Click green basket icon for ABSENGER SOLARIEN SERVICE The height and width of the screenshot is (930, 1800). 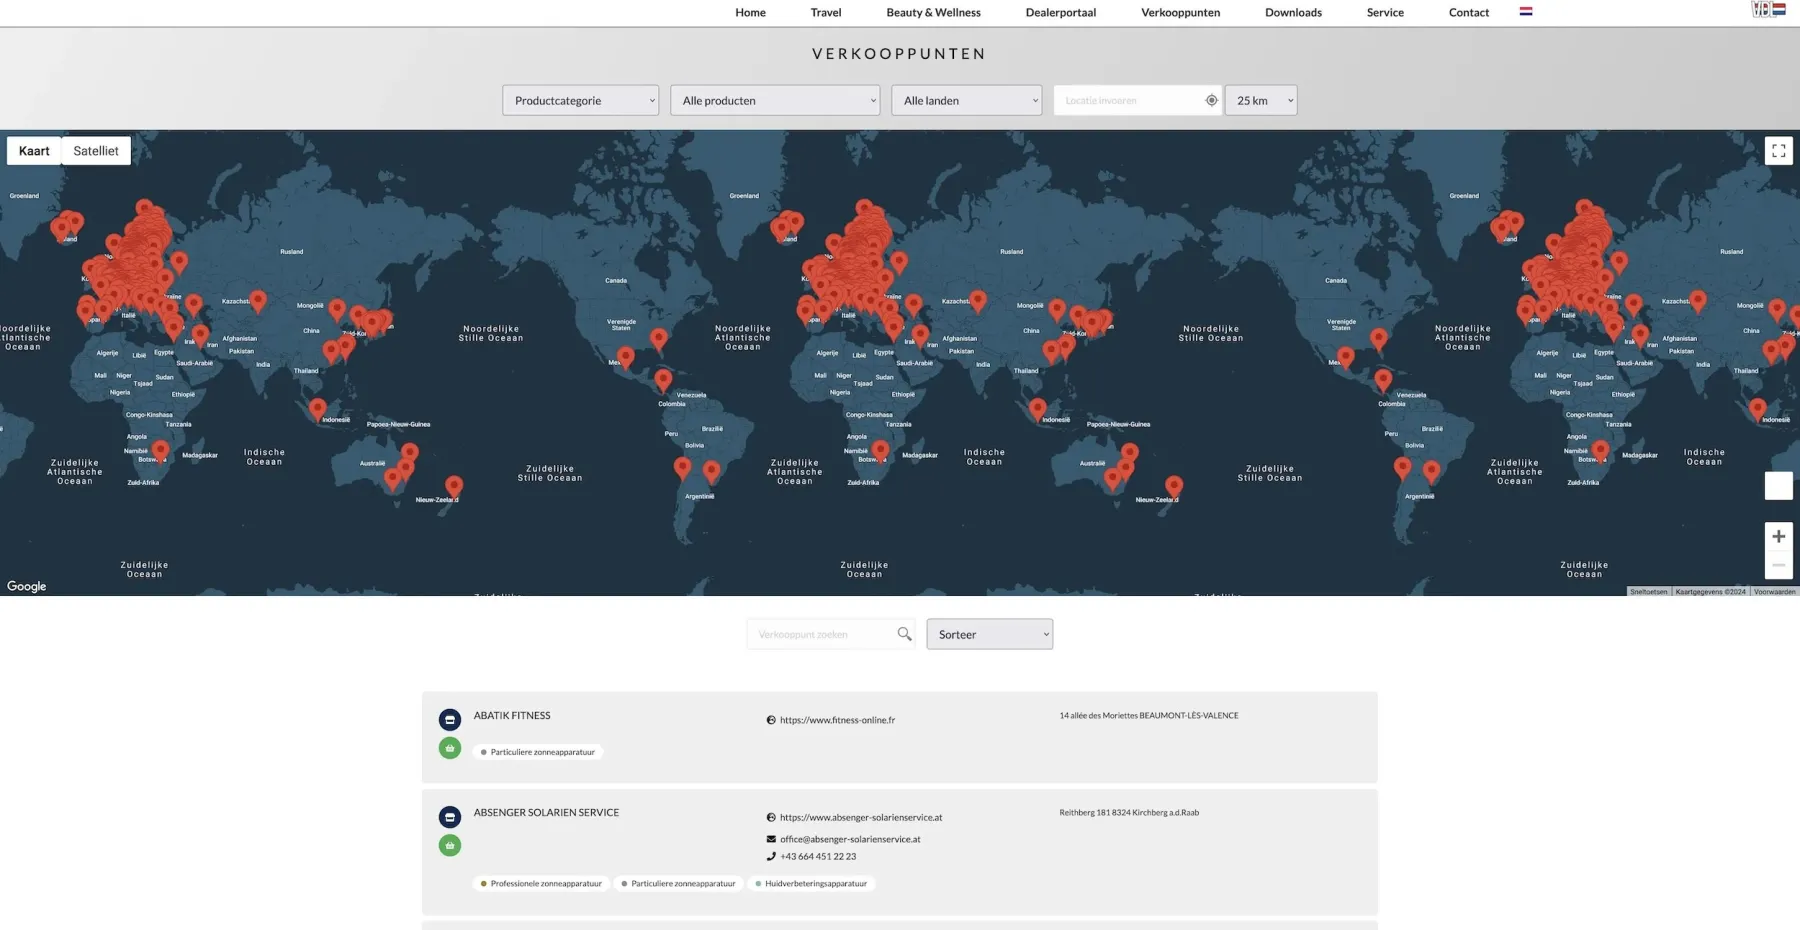450,845
